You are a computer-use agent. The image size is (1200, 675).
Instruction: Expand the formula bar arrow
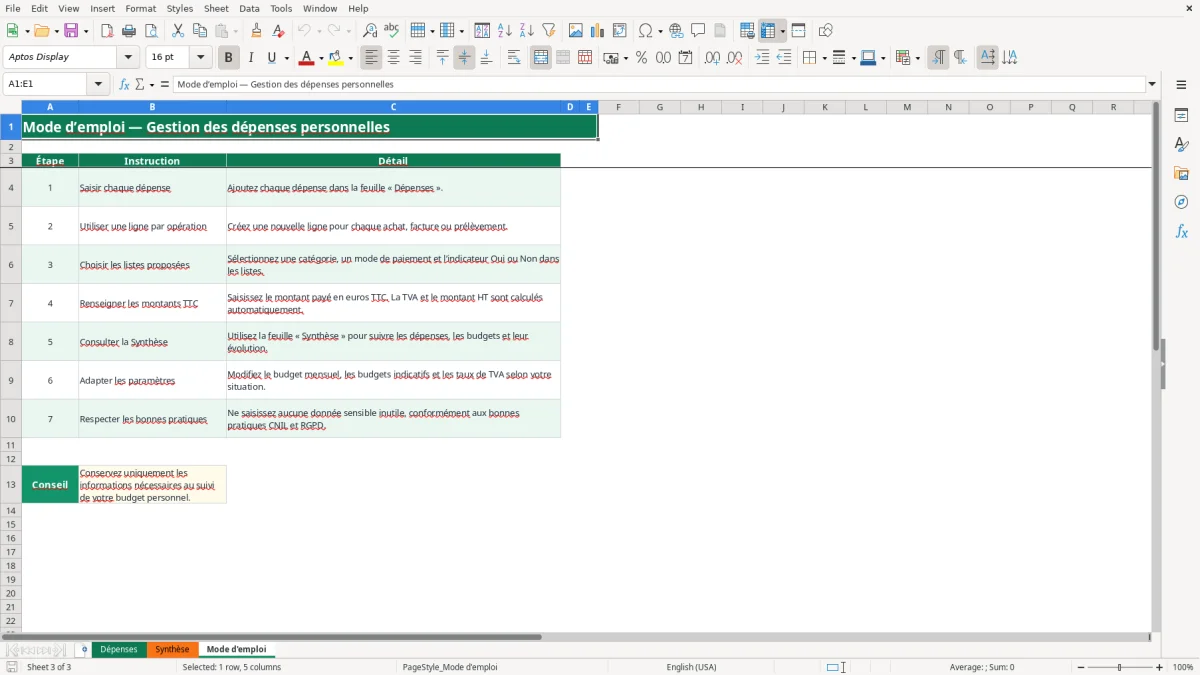1152,84
